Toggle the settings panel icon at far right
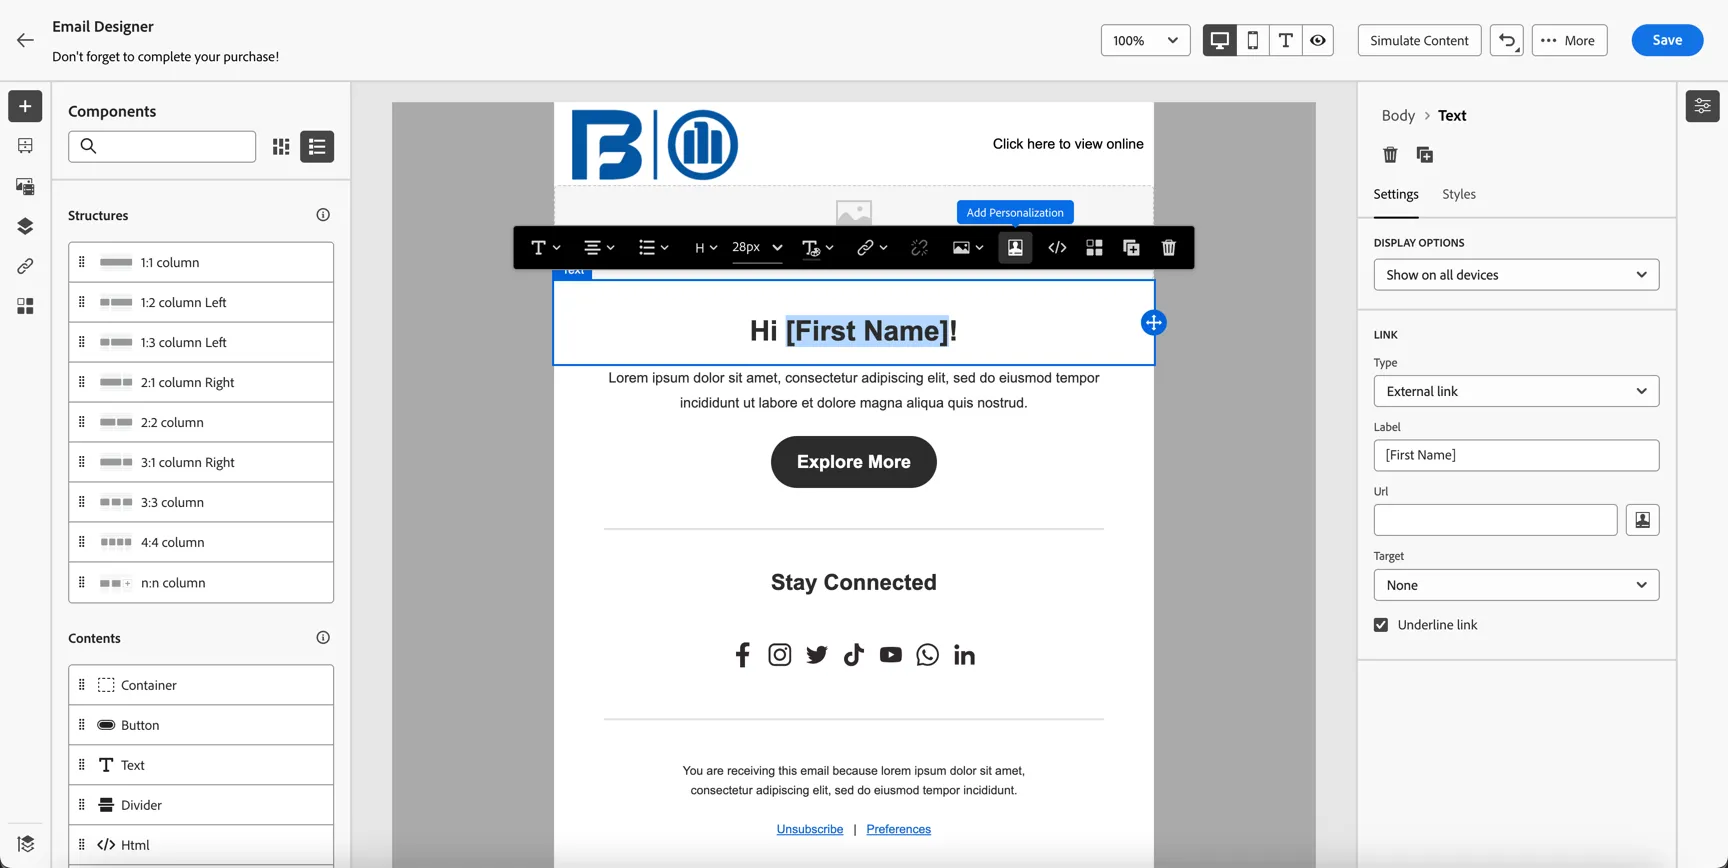This screenshot has height=868, width=1728. point(1702,106)
